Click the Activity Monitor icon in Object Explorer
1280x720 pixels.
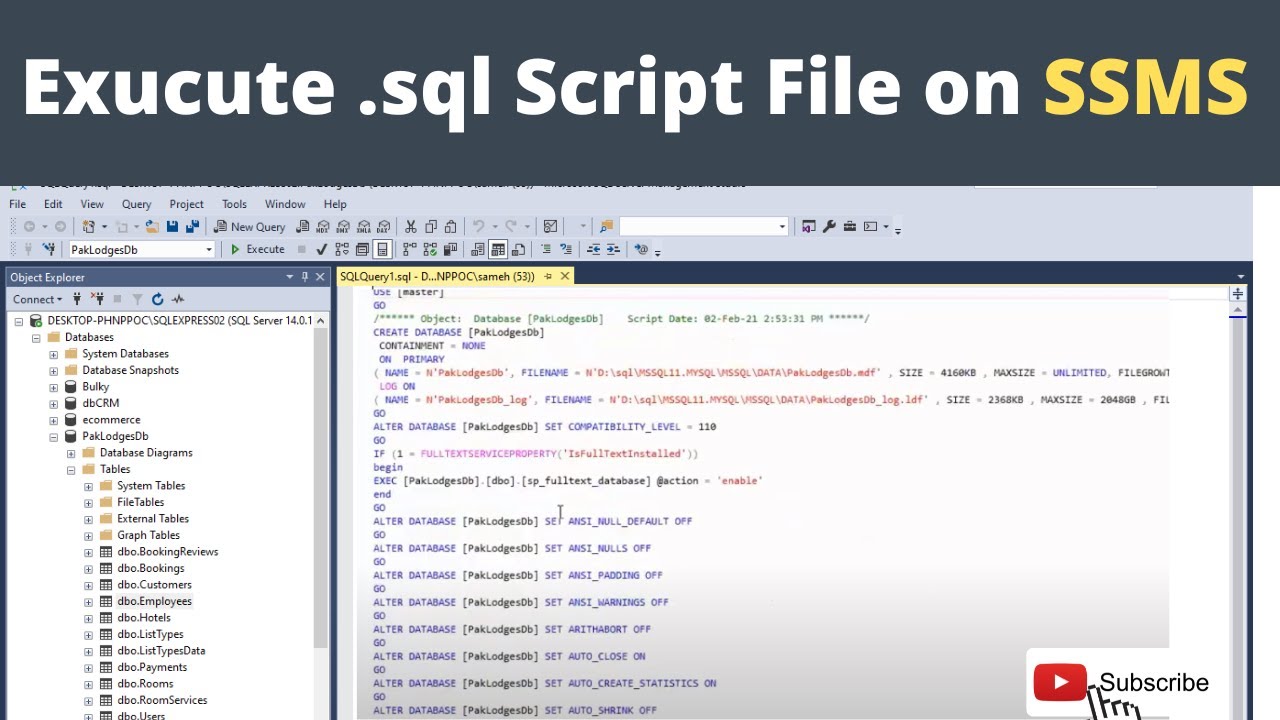pos(178,299)
